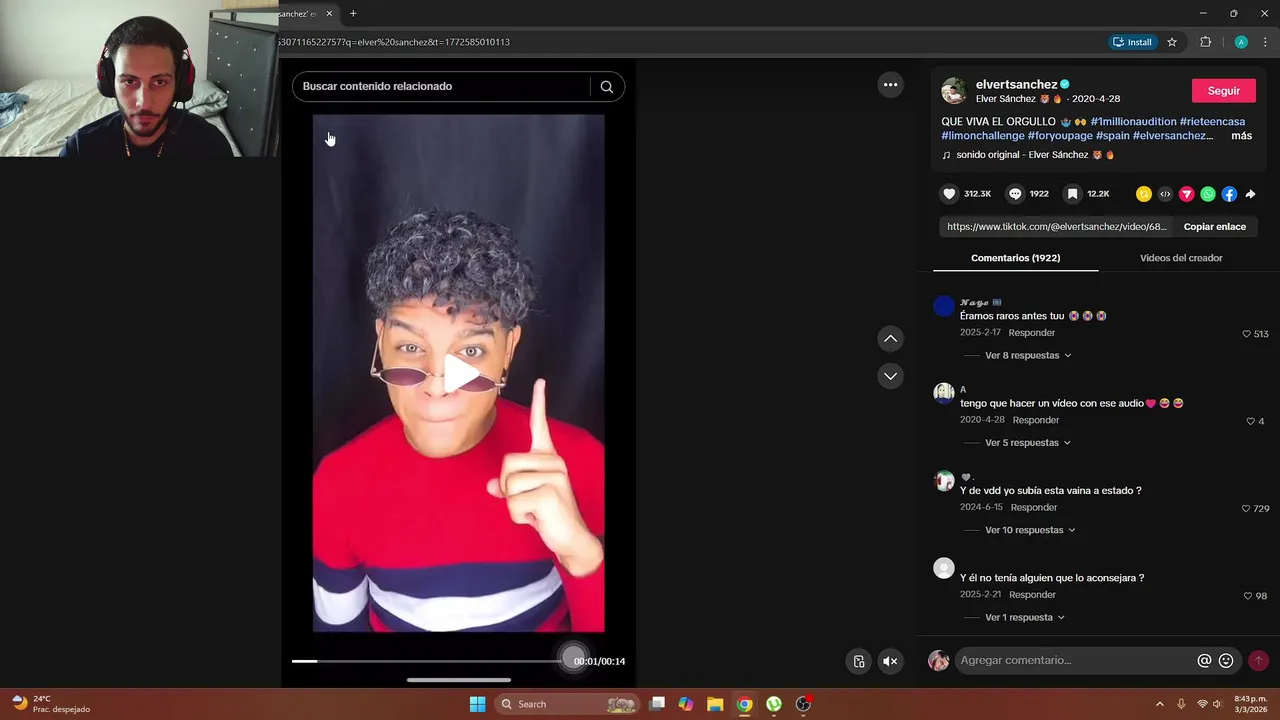Reply to the 'Y de vdd yo subía' comment
Image resolution: width=1280 pixels, height=720 pixels.
tap(1034, 508)
